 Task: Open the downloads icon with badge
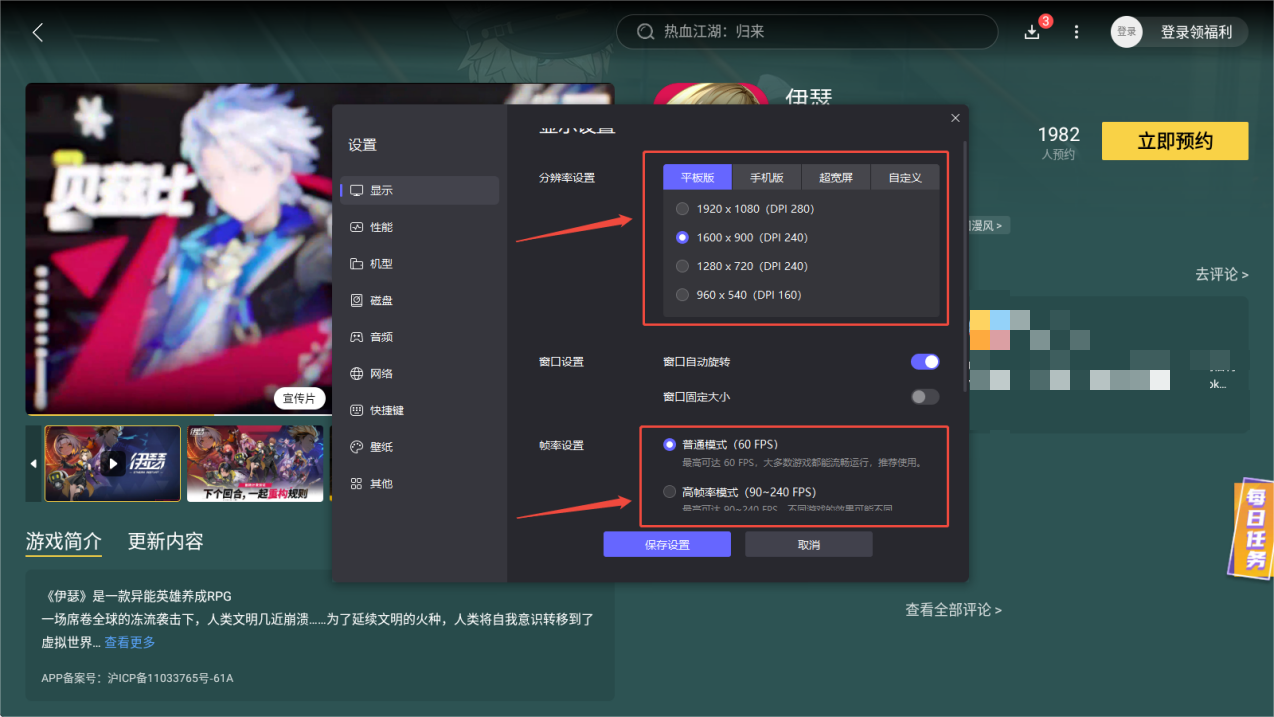point(1033,32)
